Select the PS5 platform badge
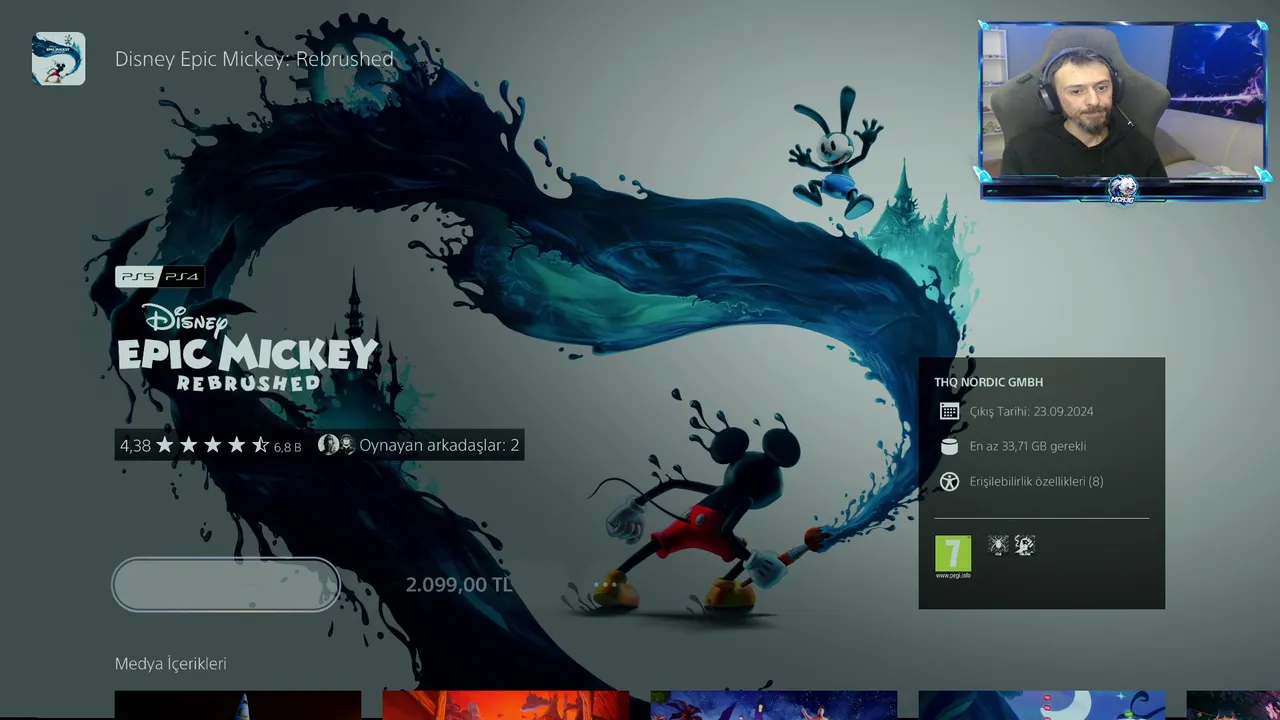Viewport: 1280px width, 720px height. coord(137,276)
